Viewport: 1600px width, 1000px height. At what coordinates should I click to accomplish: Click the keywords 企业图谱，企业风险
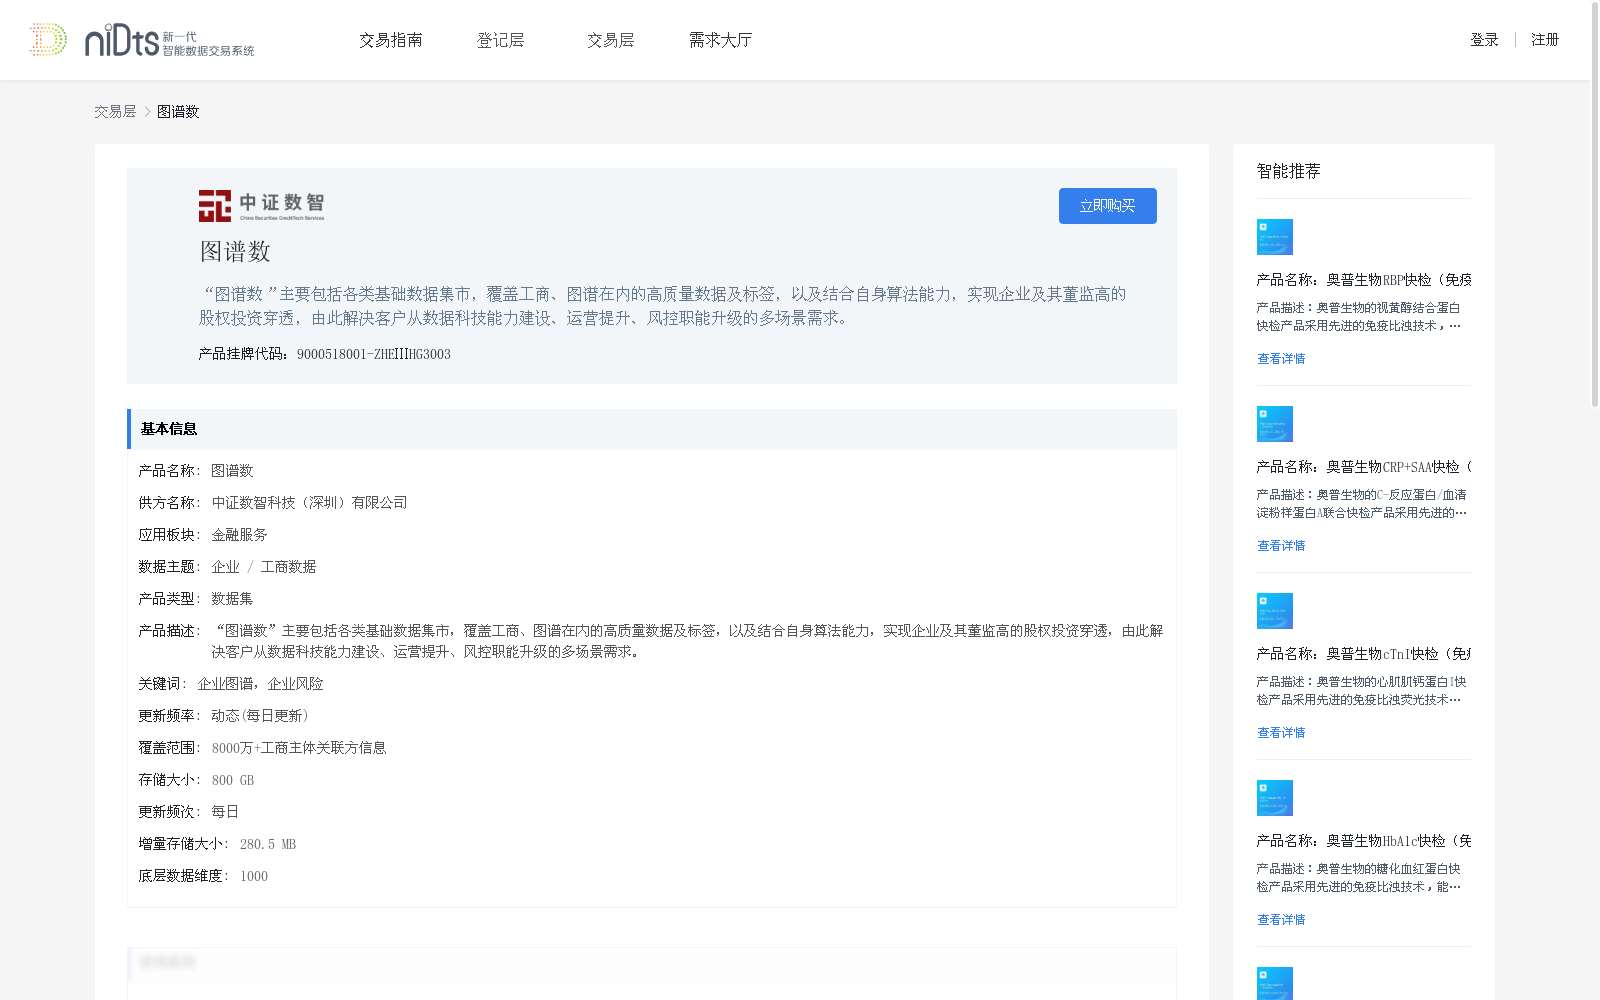(x=260, y=684)
